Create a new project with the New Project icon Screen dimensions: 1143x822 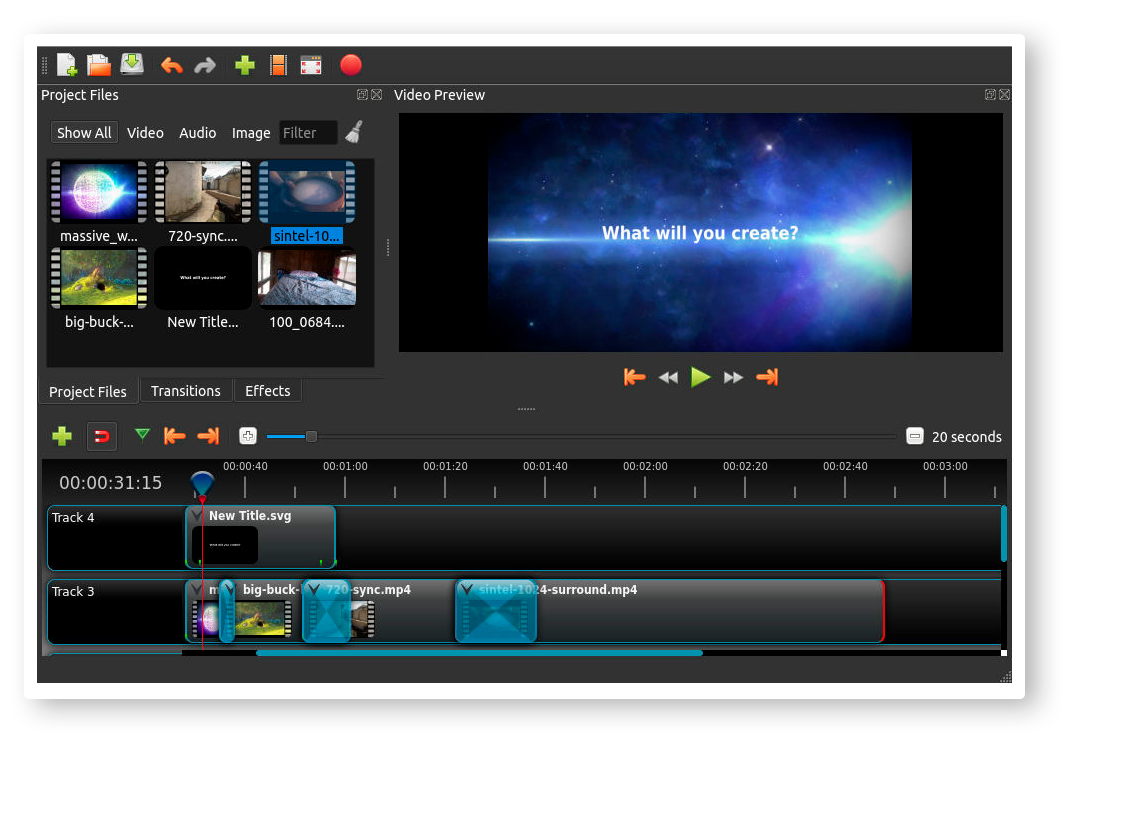click(x=66, y=65)
